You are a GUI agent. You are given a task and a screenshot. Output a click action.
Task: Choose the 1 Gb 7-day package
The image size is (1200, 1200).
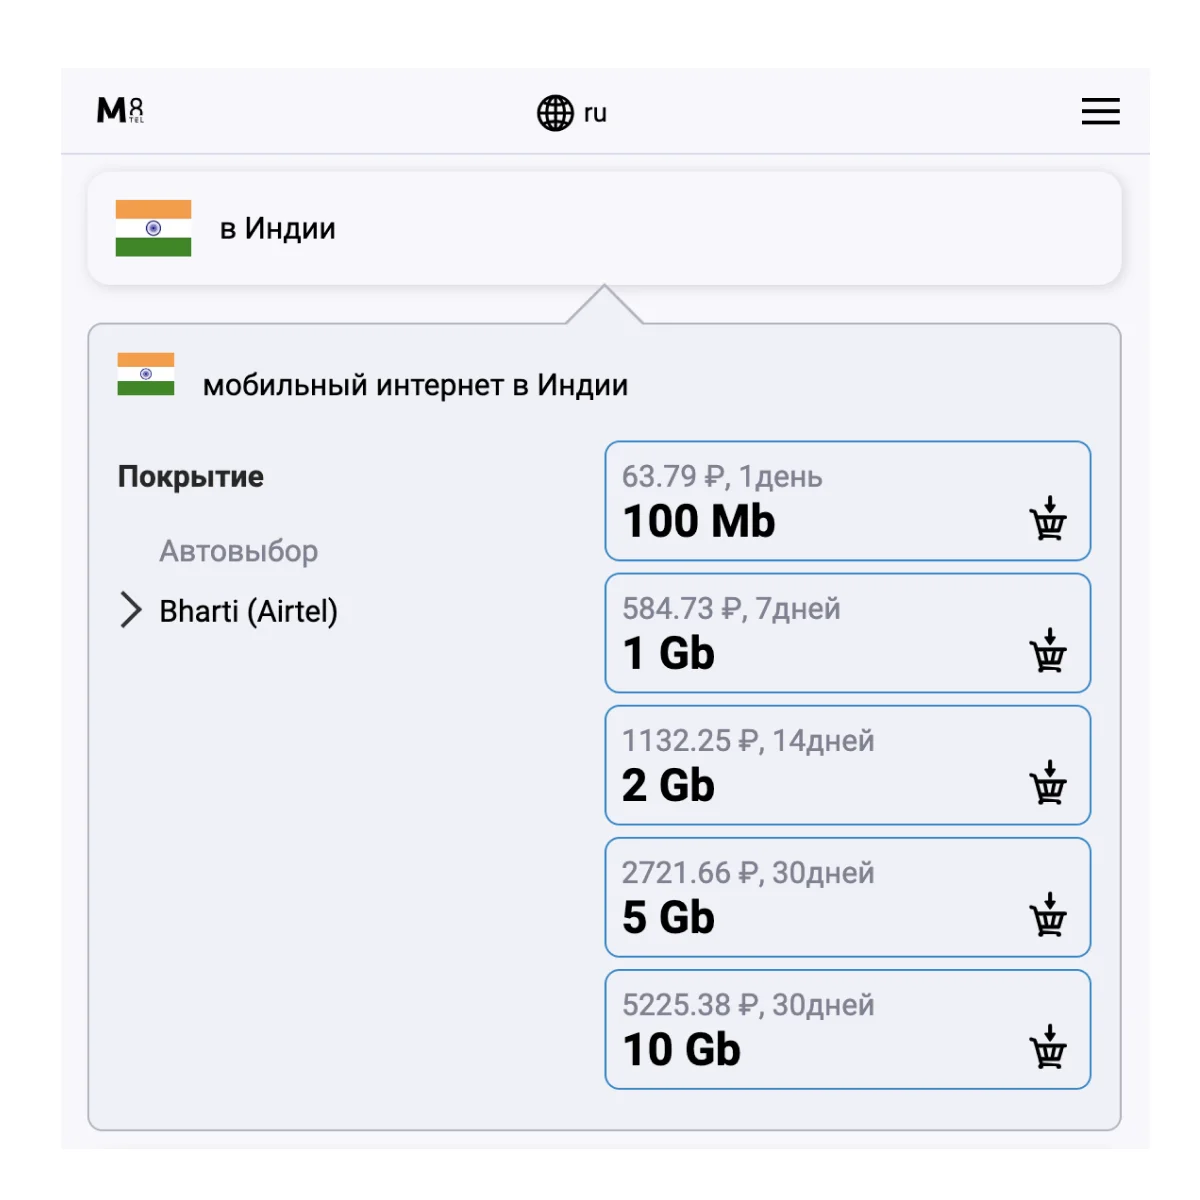point(800,633)
